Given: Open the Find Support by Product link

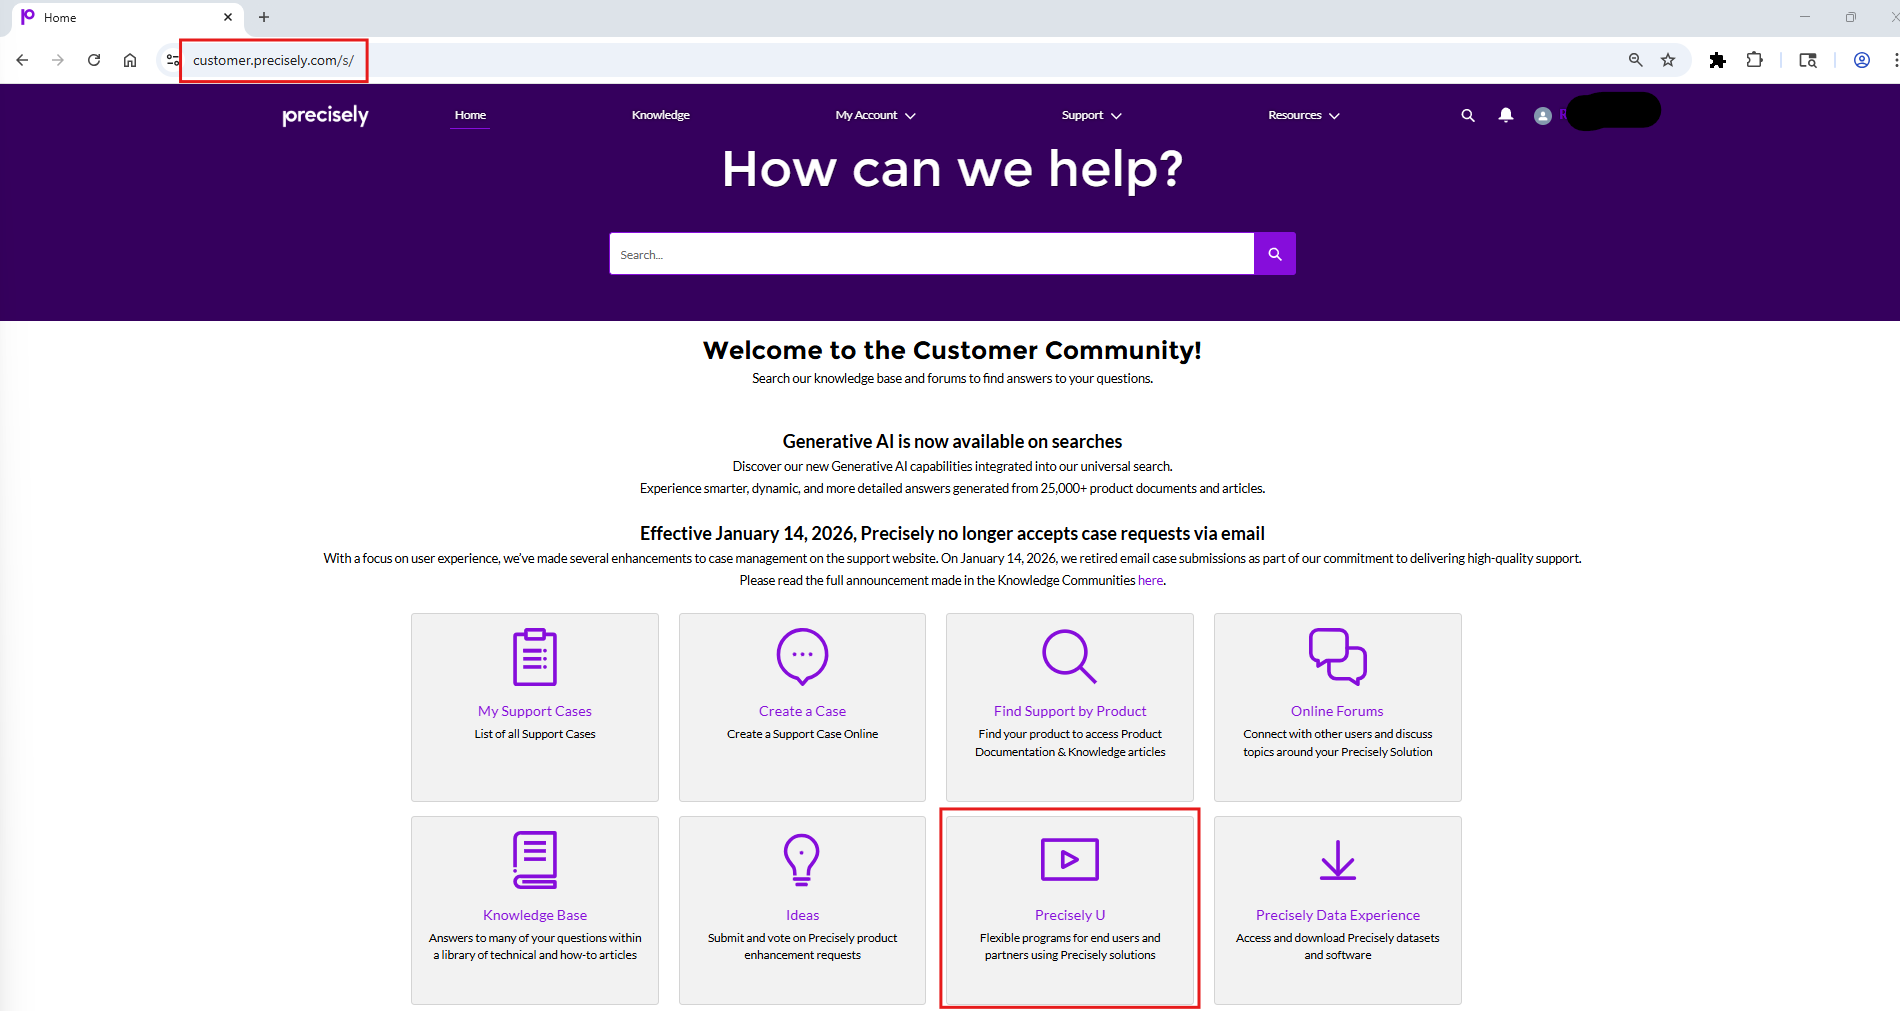Looking at the screenshot, I should (x=1070, y=711).
